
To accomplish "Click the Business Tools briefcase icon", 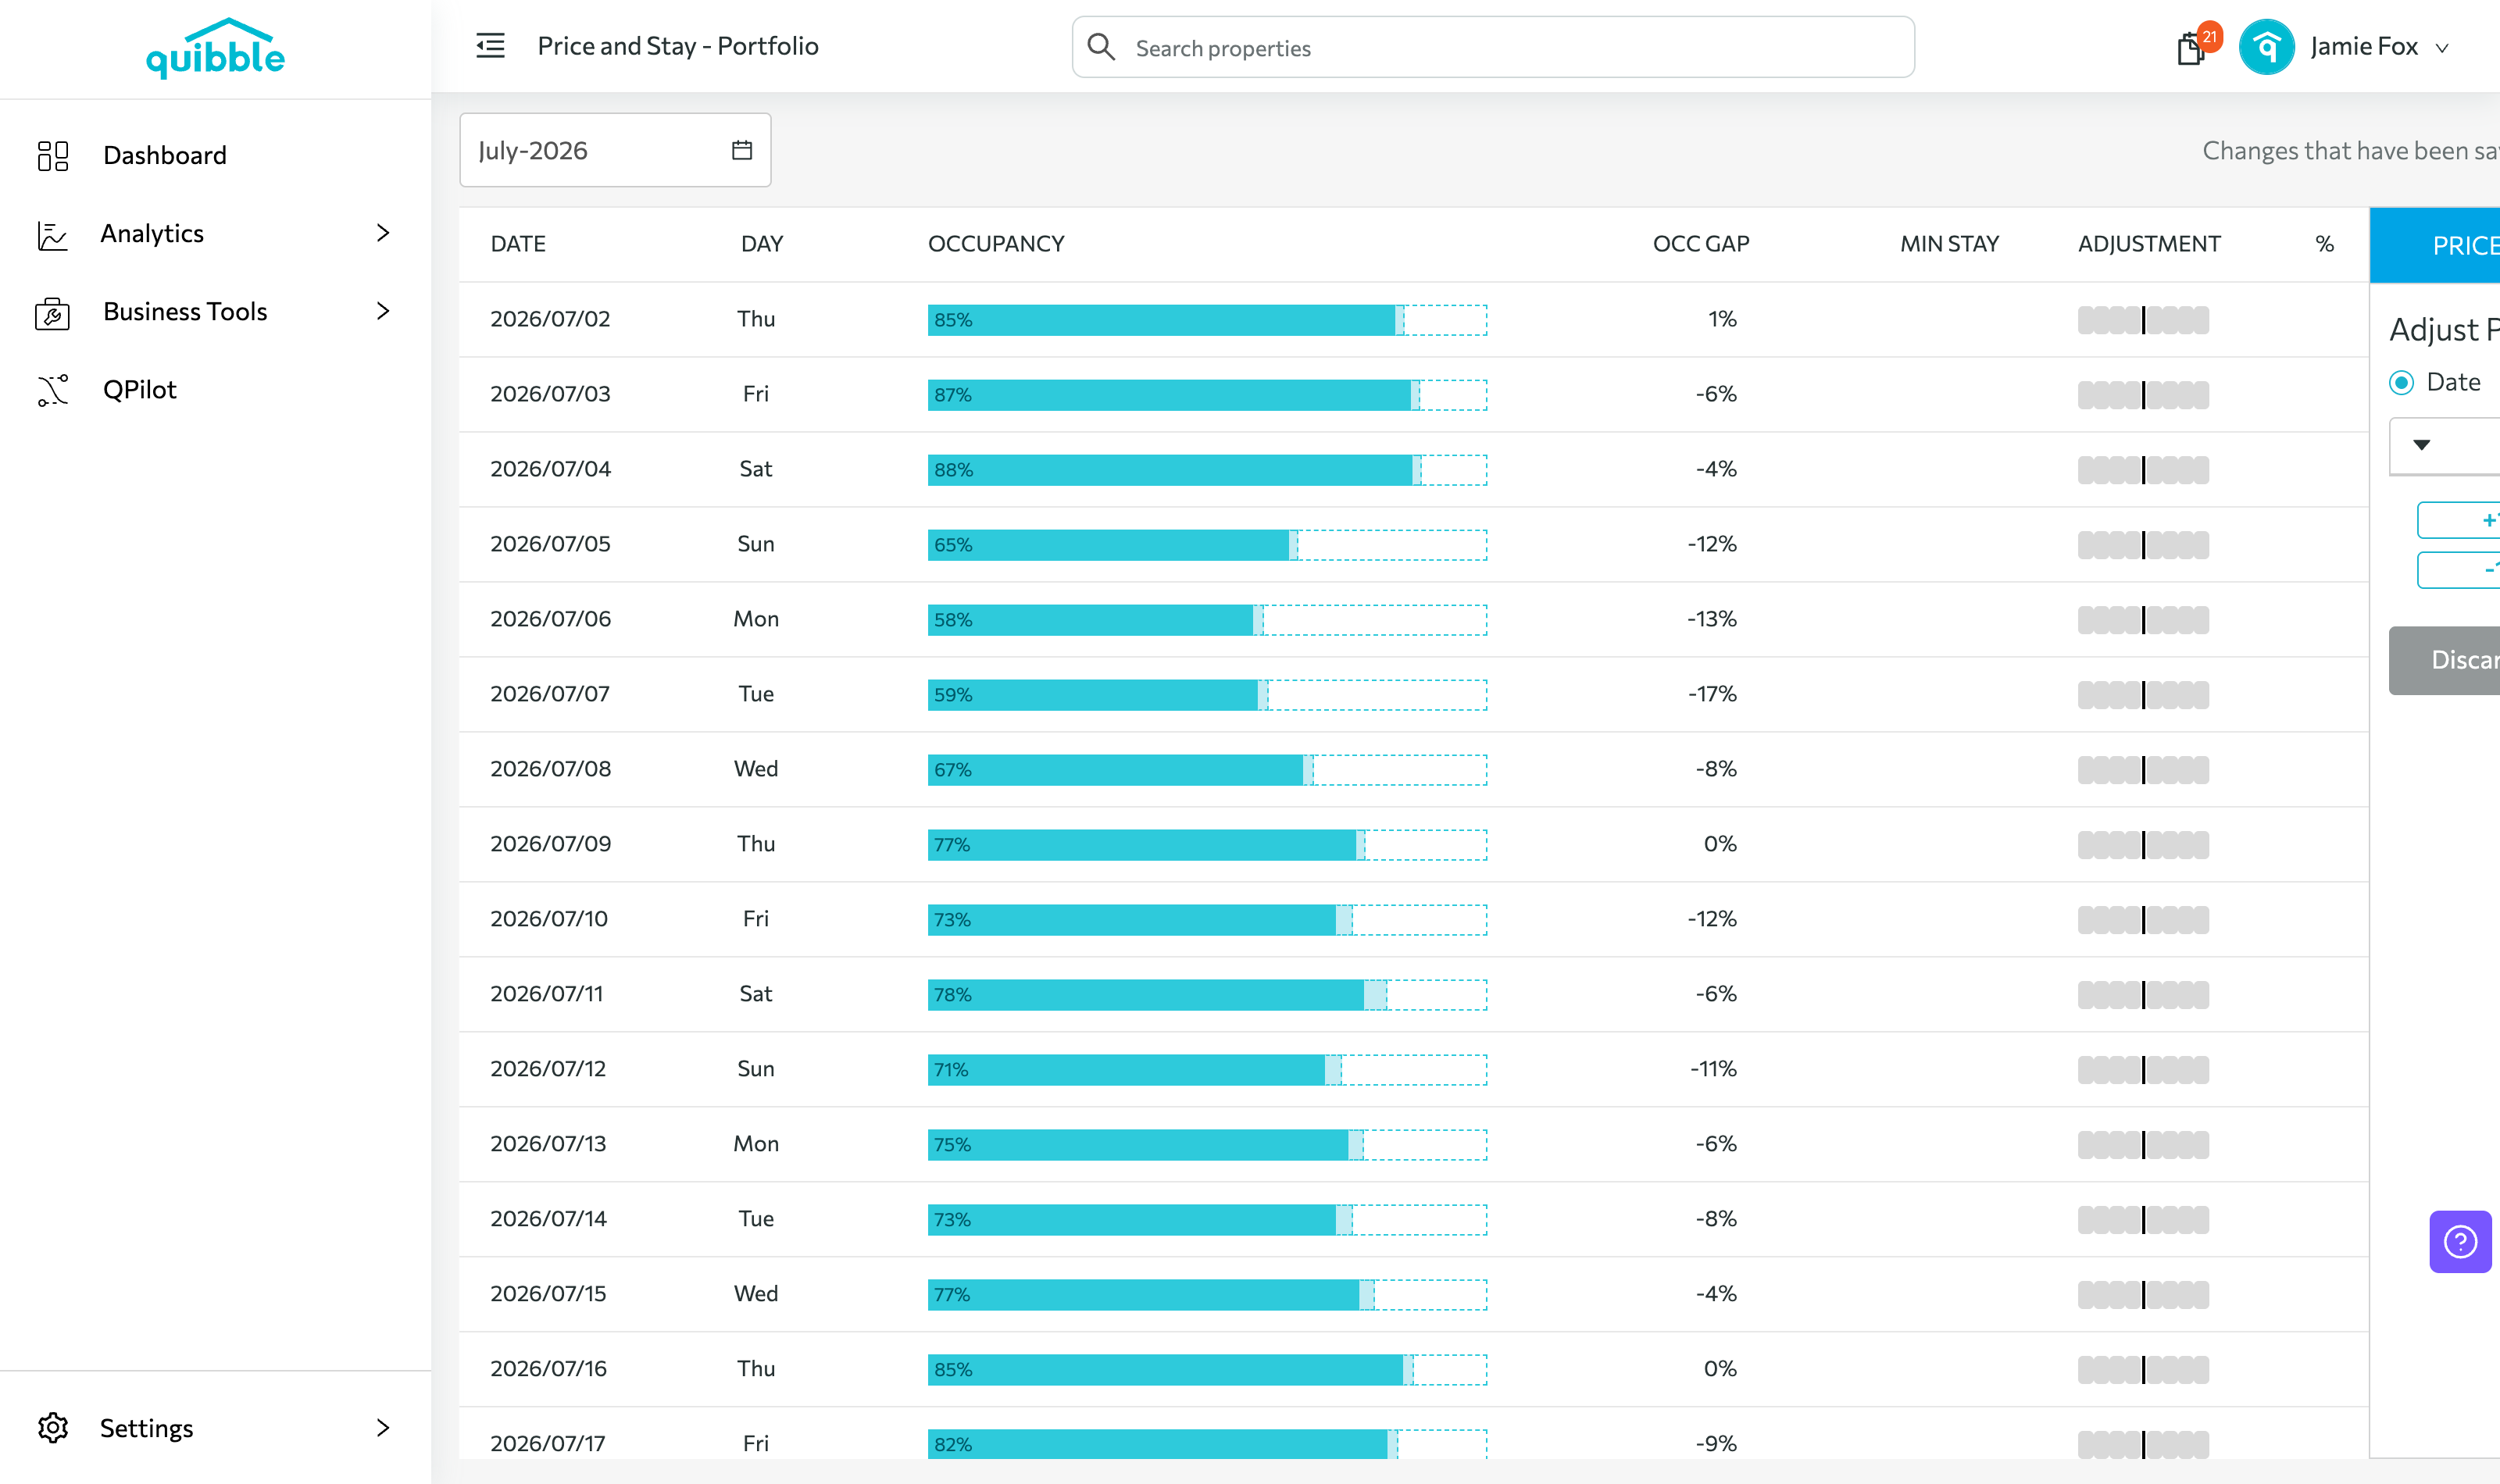I will (x=53, y=313).
